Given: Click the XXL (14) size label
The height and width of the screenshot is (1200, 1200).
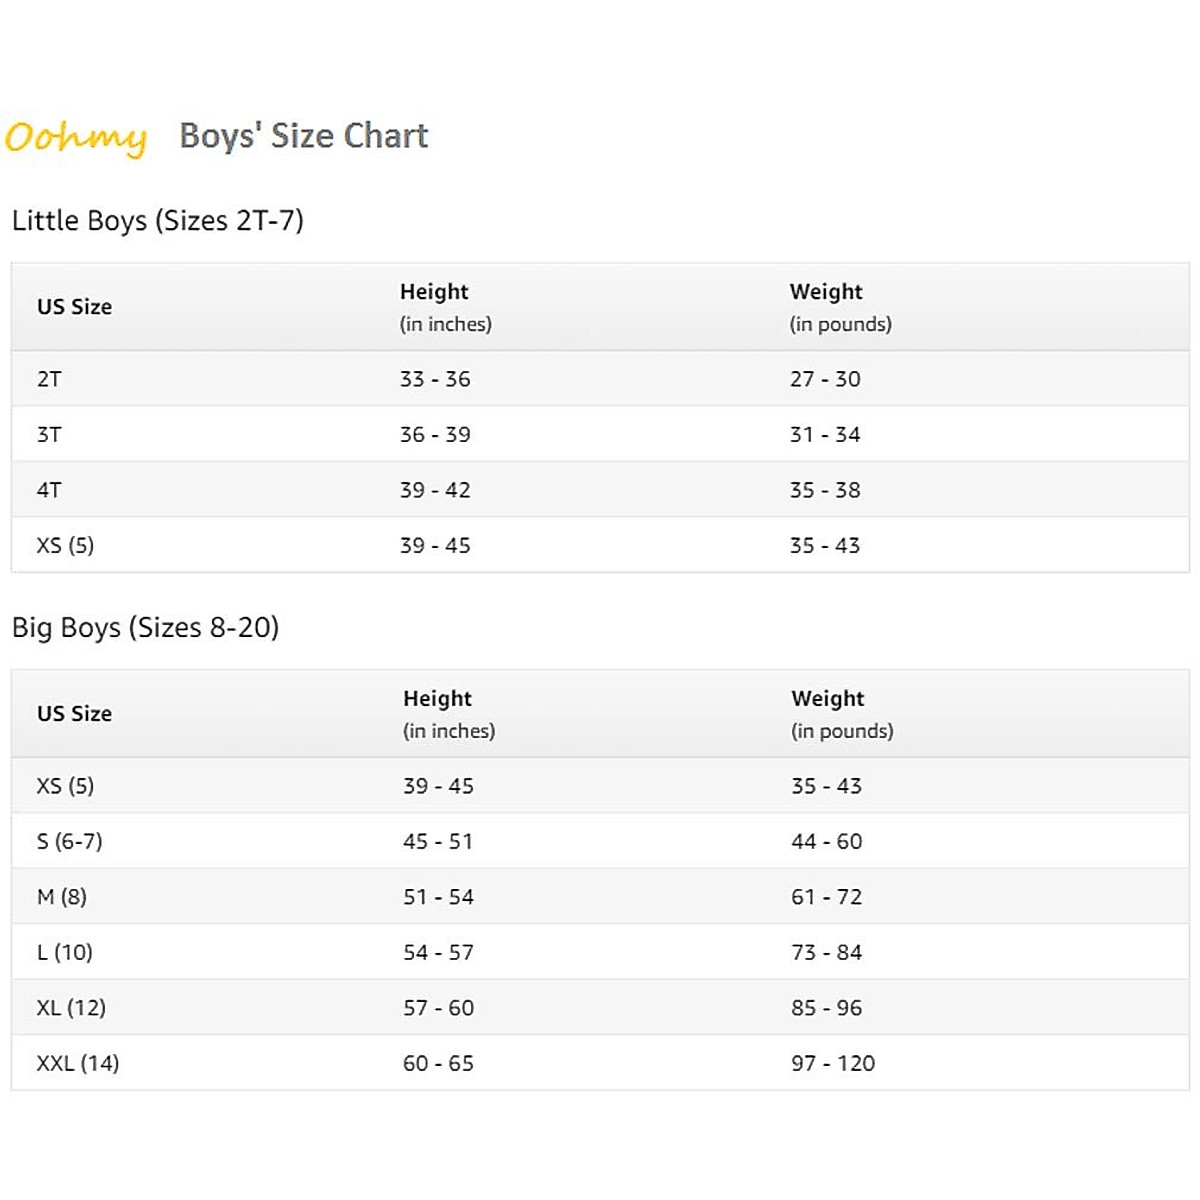Looking at the screenshot, I should point(78,1063).
